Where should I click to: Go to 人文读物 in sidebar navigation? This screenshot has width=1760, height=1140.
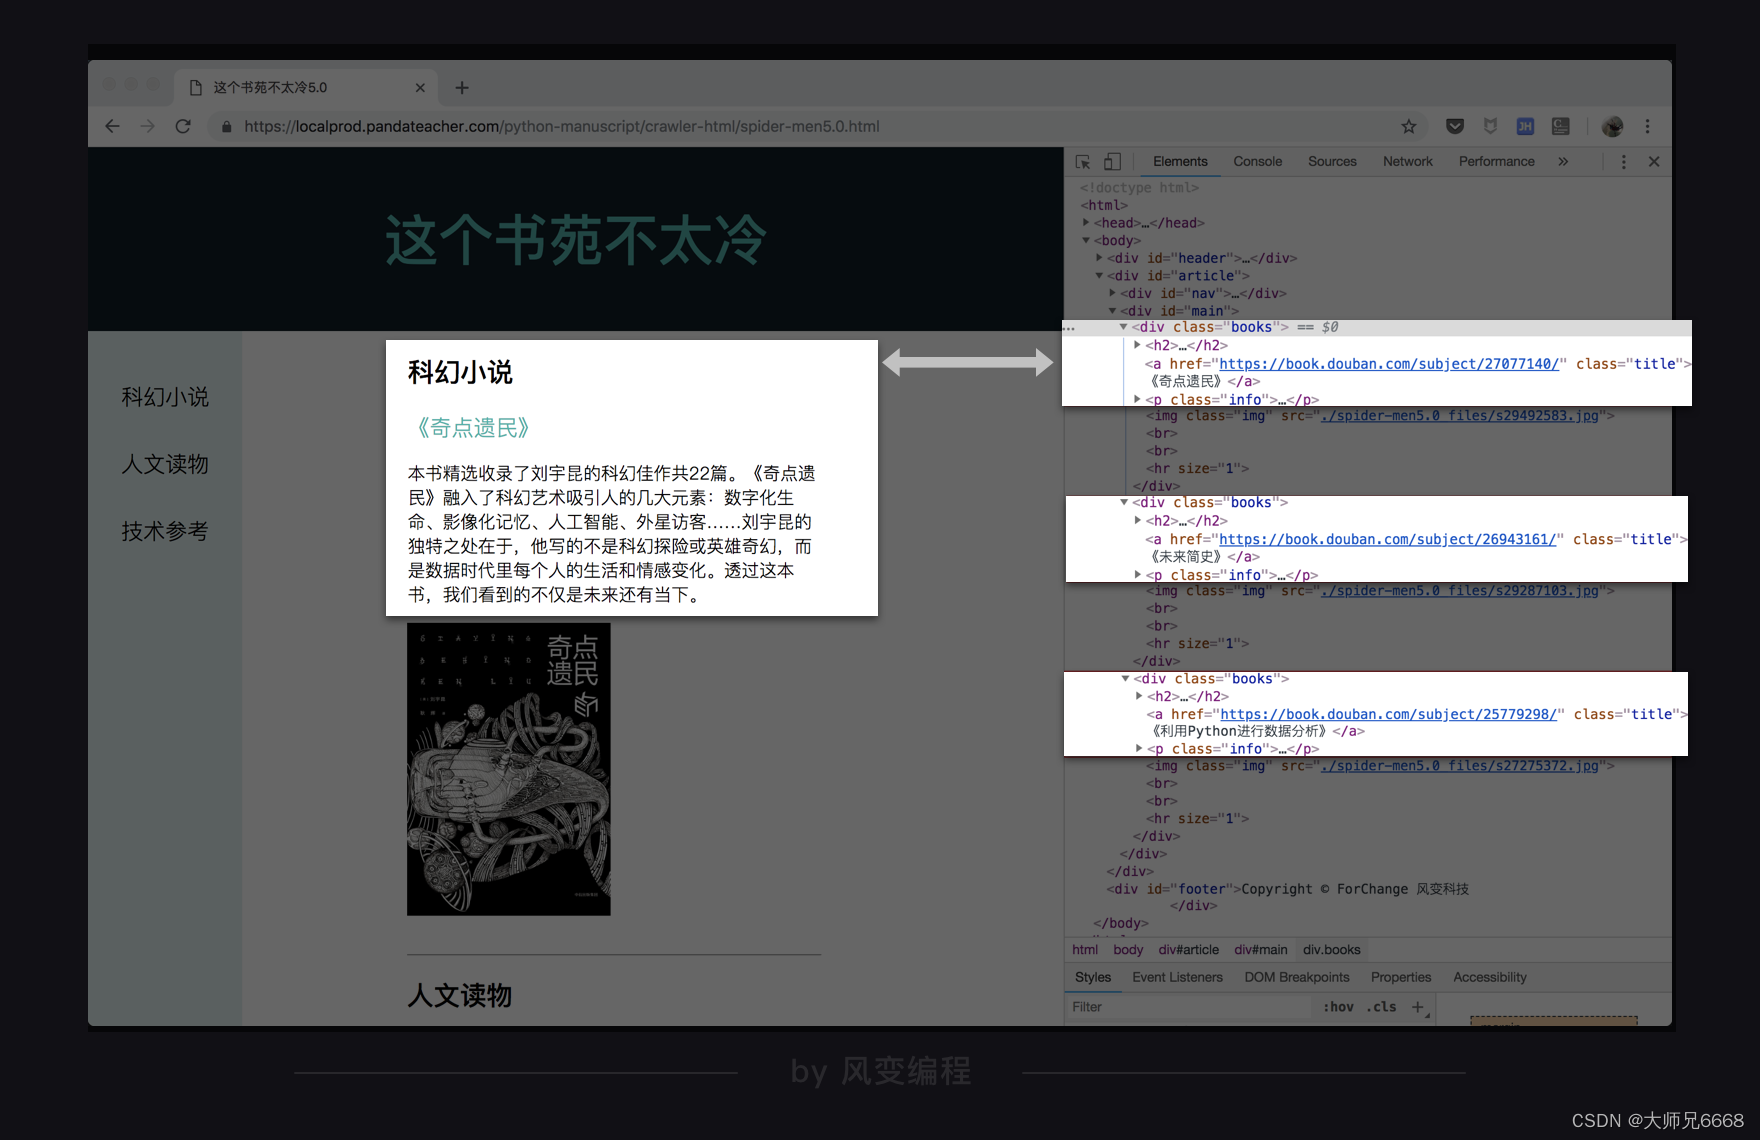[165, 464]
